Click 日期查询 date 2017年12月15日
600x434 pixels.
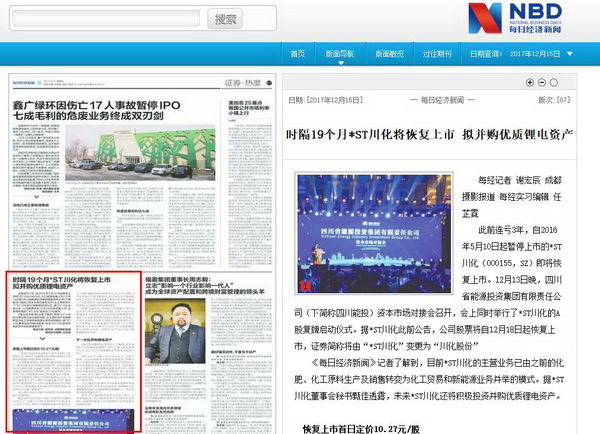click(x=535, y=54)
